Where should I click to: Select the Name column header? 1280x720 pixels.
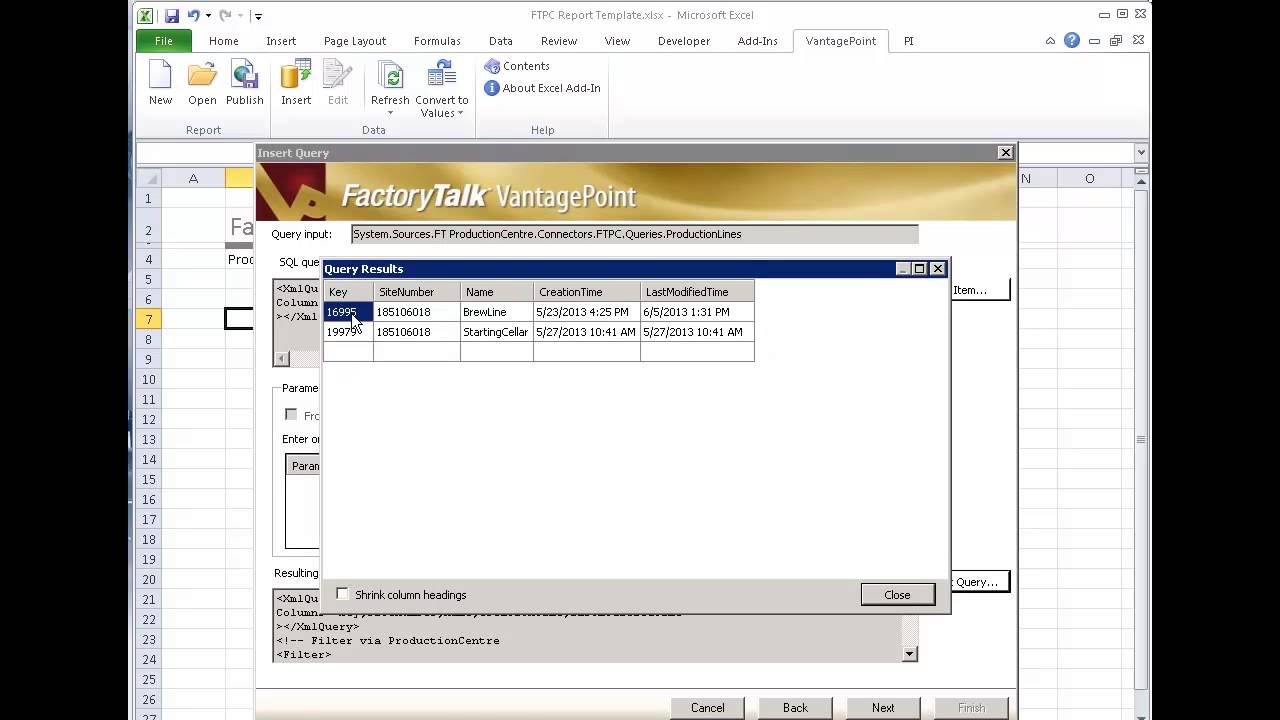click(497, 292)
